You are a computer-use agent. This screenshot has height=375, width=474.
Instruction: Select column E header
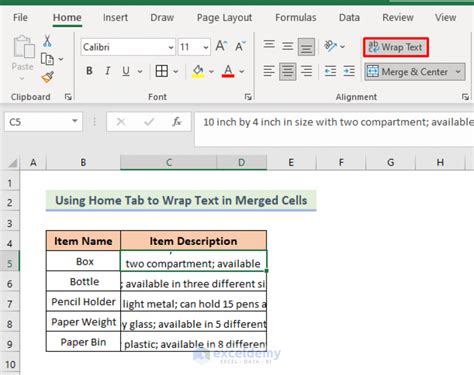pos(291,162)
